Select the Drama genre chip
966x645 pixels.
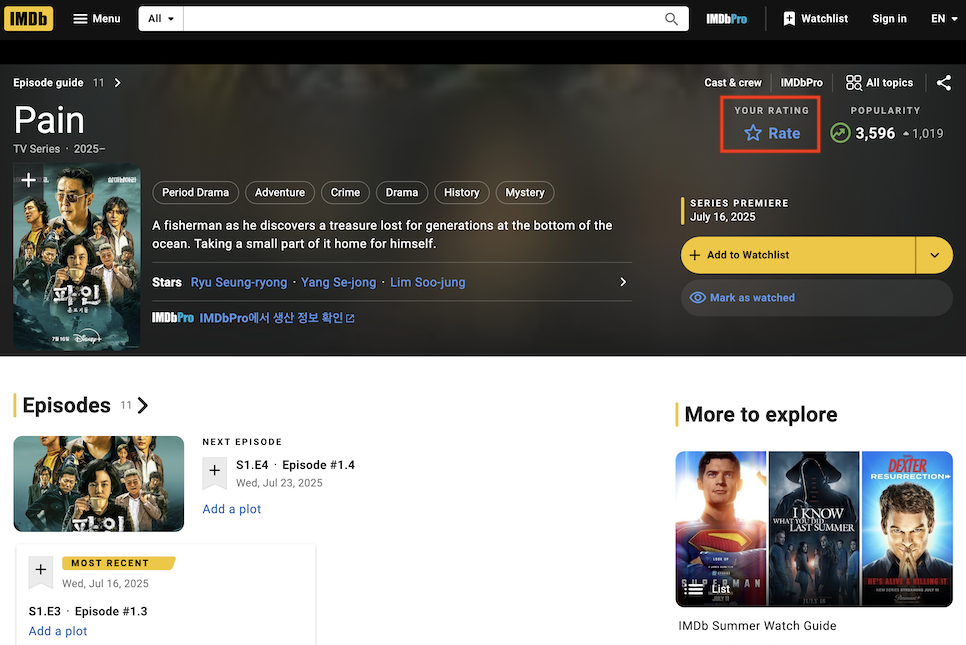tap(402, 193)
